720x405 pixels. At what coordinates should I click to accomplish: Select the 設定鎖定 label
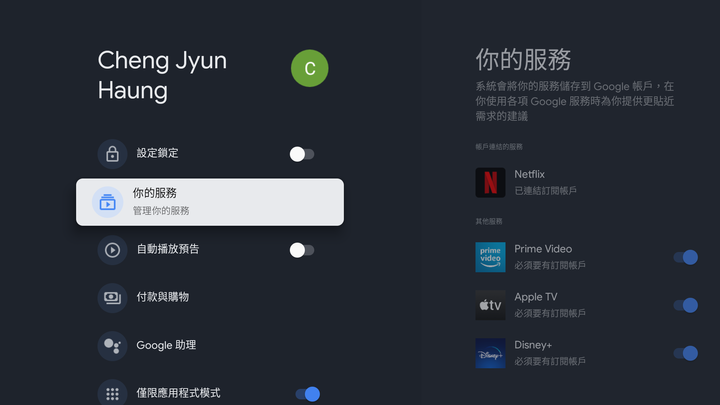point(158,153)
